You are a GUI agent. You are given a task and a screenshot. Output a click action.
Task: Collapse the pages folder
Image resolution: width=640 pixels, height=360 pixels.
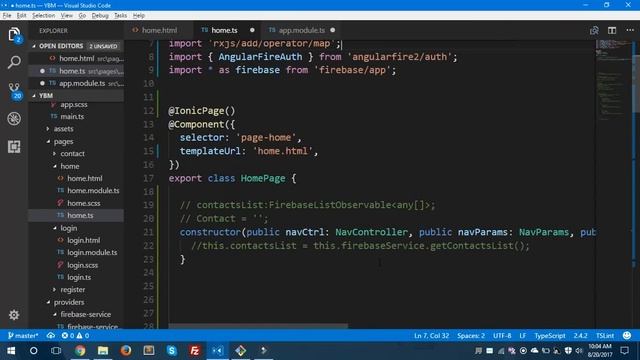[x=63, y=141]
